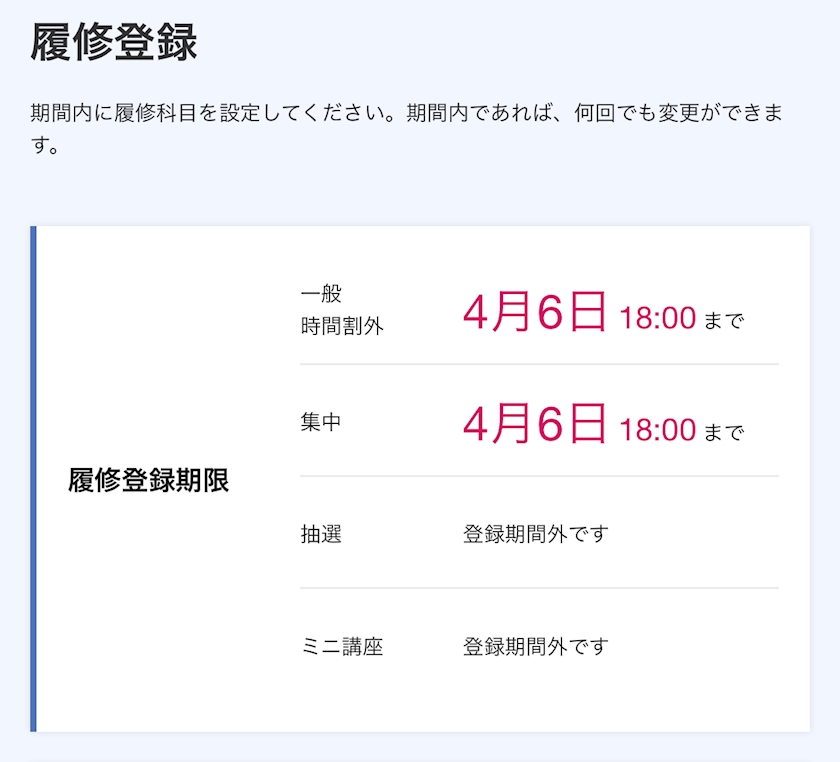The height and width of the screenshot is (762, 840).
Task: Click the 18:00 まで time in 集中 row
Action: pyautogui.click(x=681, y=430)
